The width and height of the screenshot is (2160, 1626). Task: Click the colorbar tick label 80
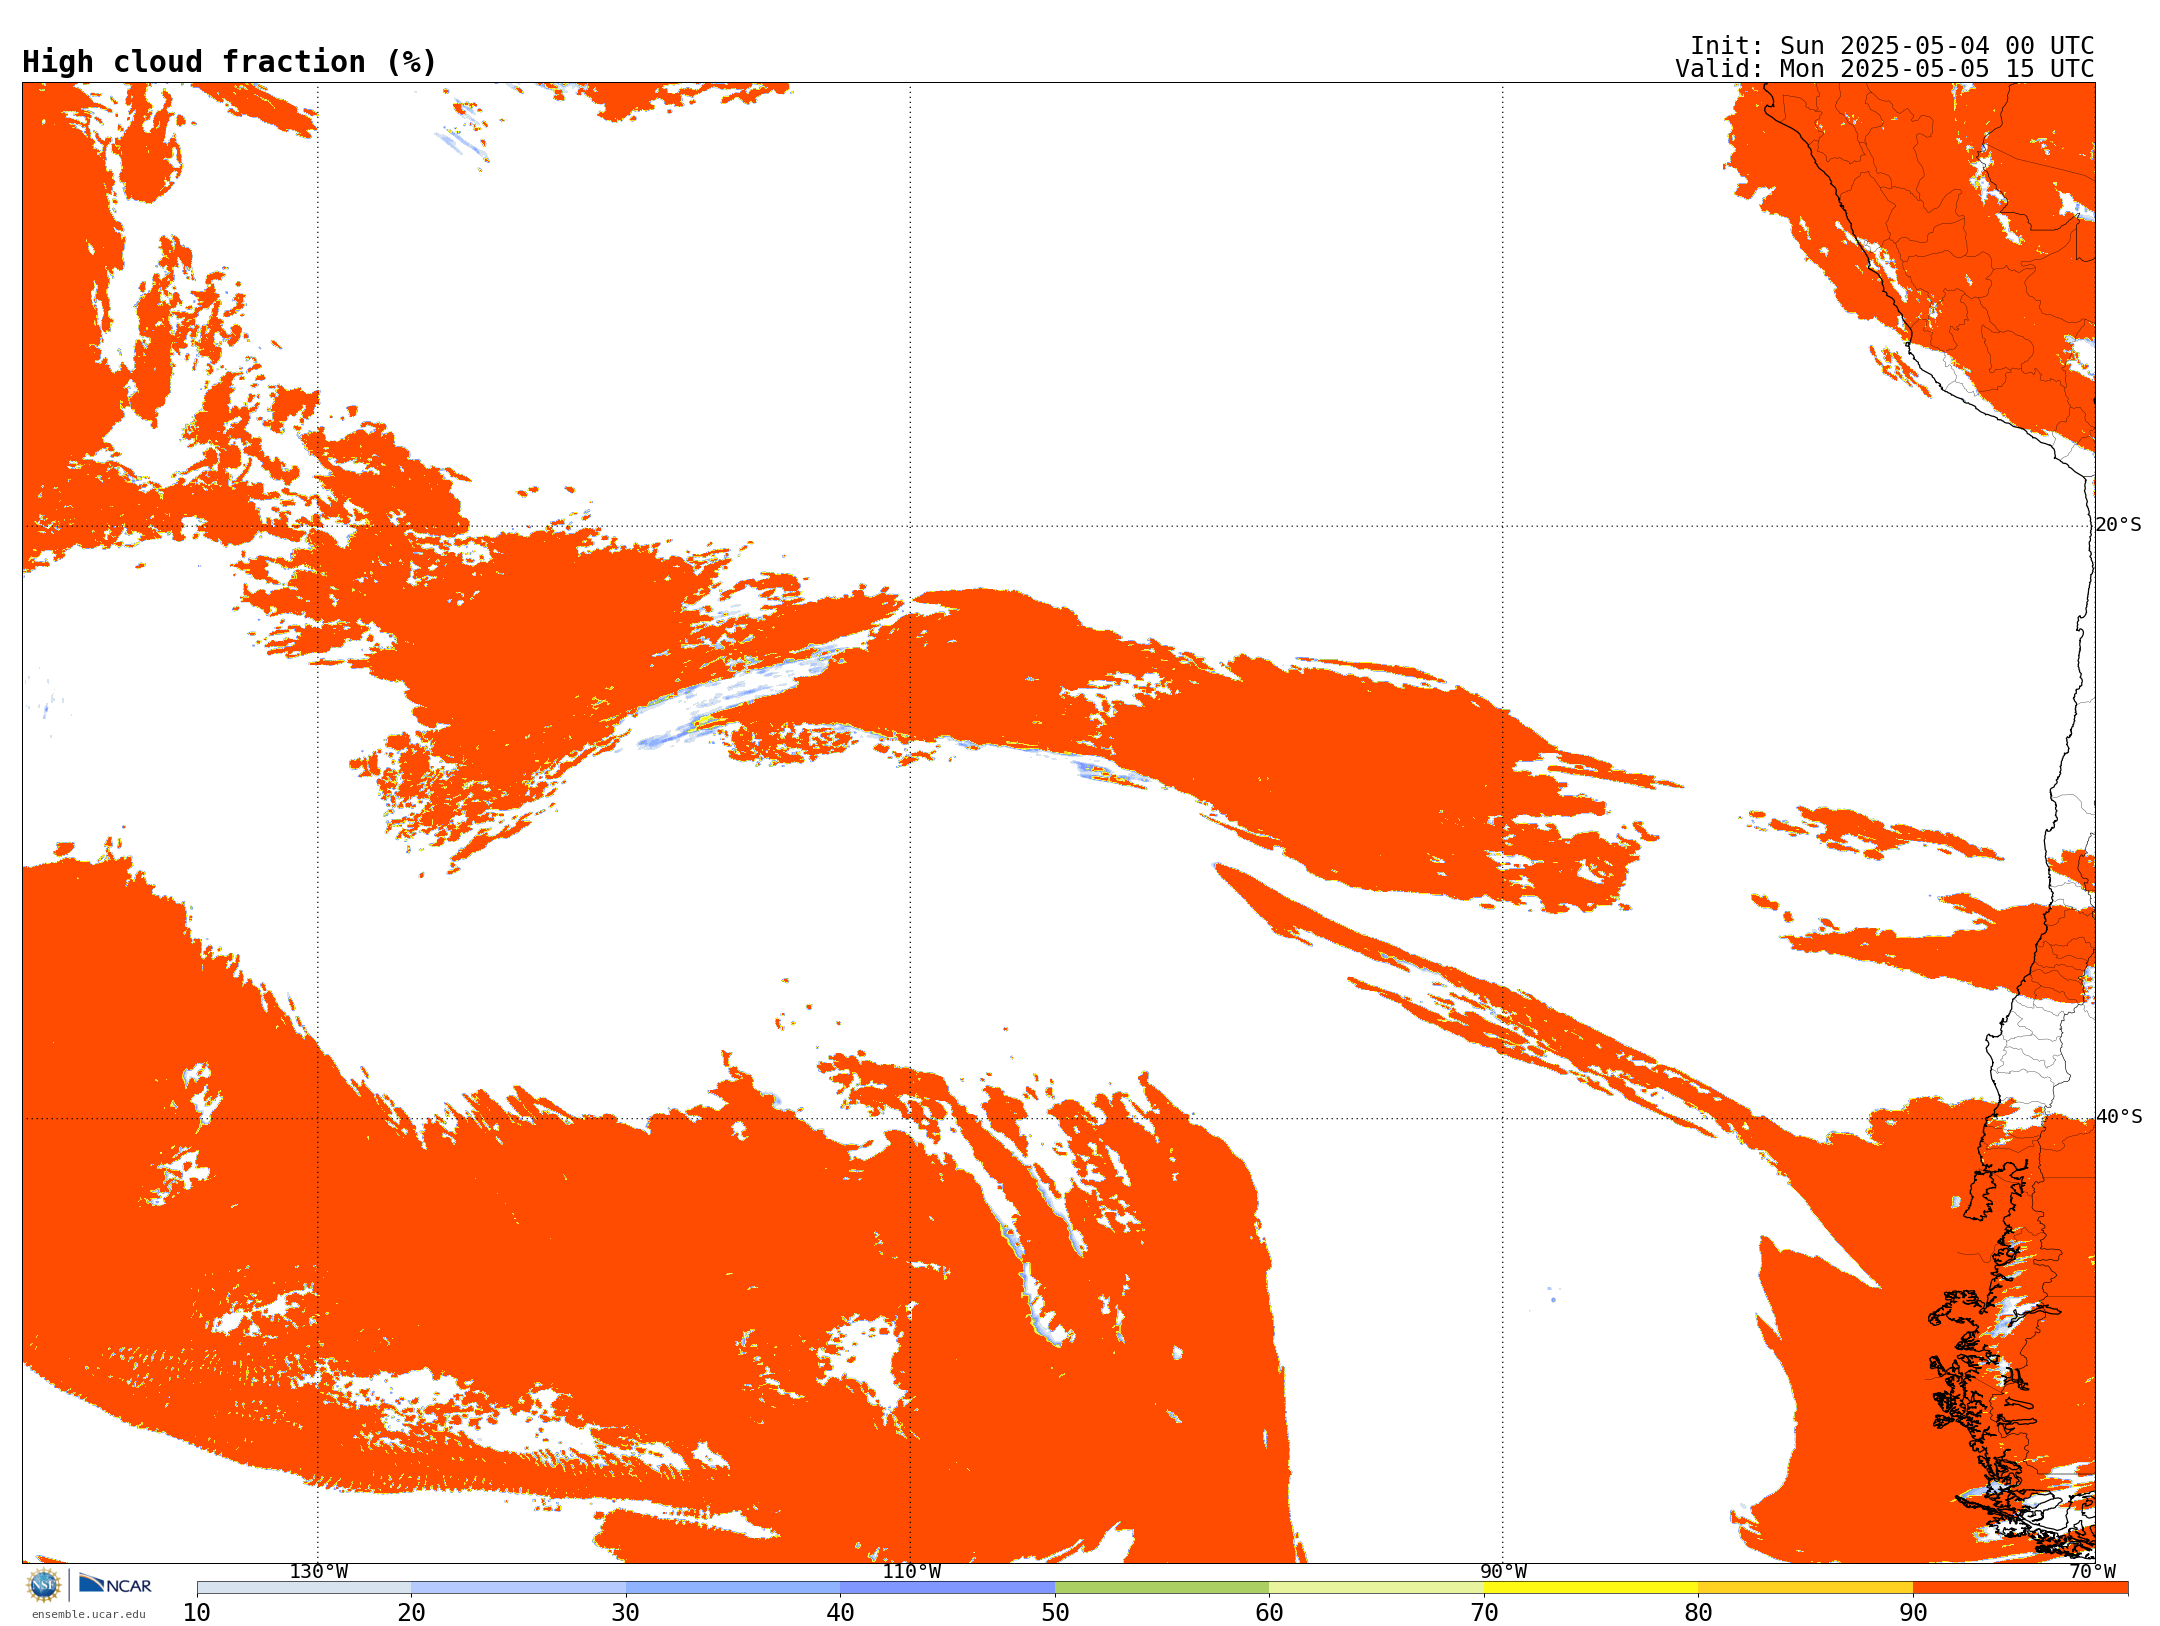coord(1698,1613)
